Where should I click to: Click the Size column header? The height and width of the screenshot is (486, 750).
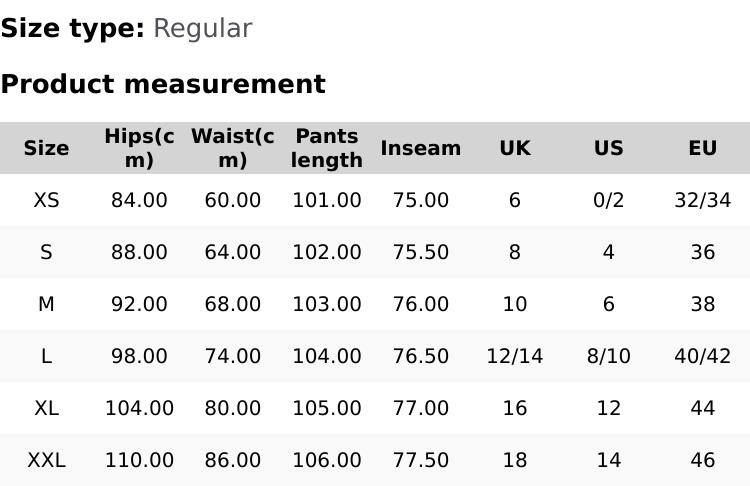[x=46, y=148]
